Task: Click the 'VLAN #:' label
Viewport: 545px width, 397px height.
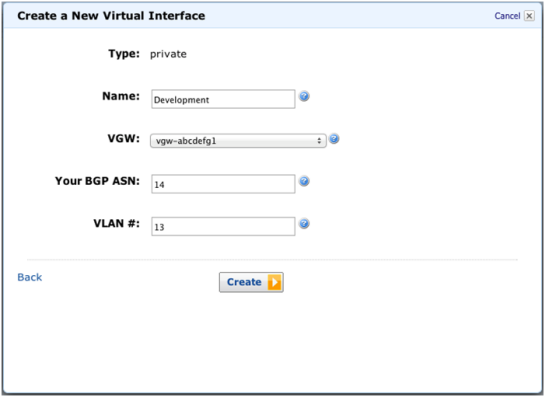Action: pos(116,223)
